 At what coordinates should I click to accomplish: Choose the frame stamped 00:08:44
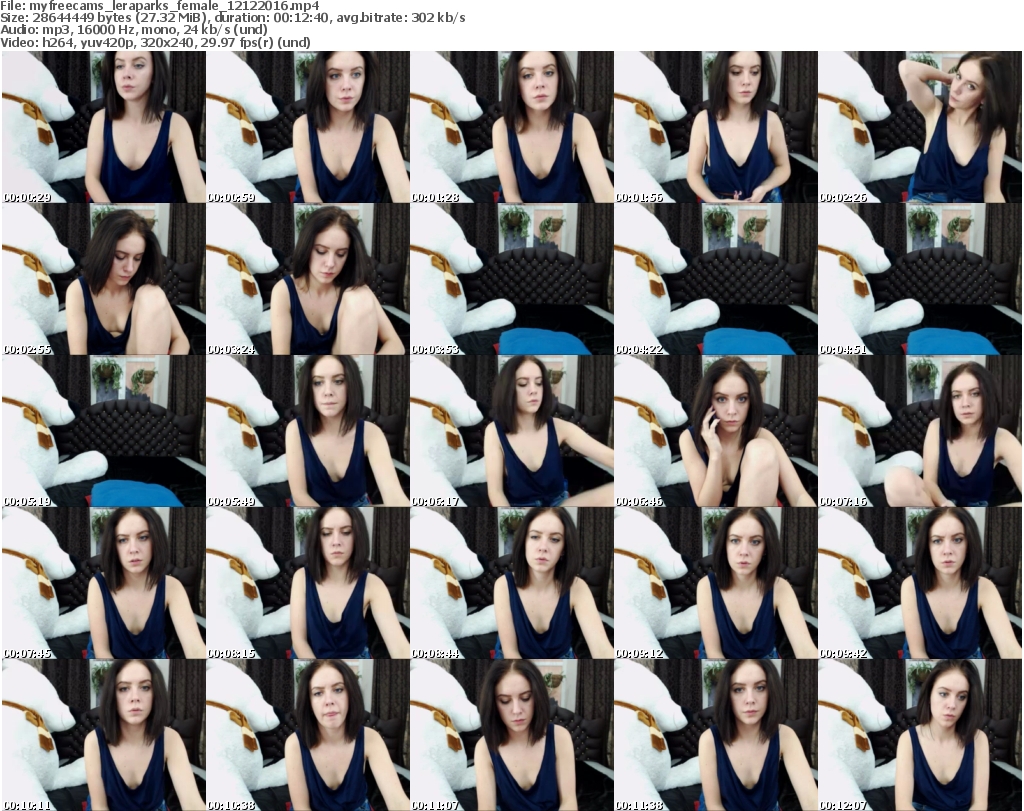(x=512, y=583)
